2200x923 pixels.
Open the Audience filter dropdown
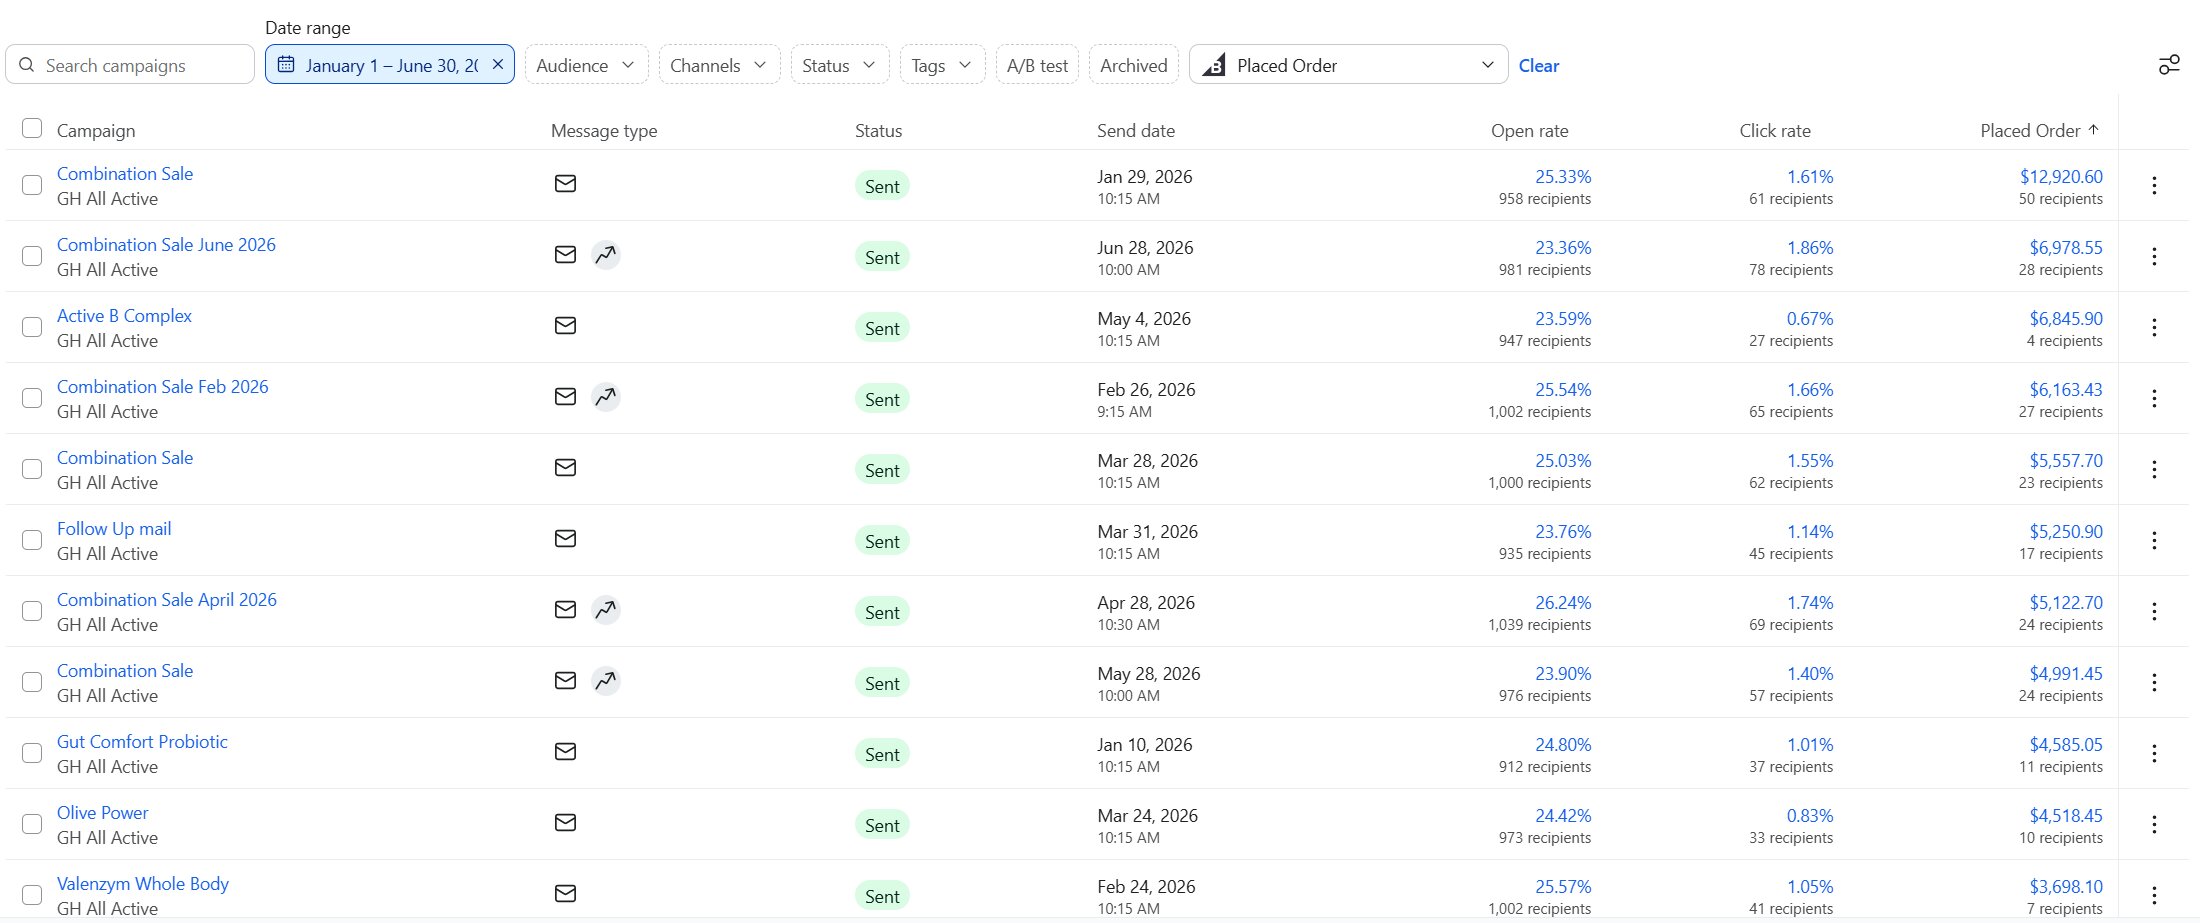(586, 65)
